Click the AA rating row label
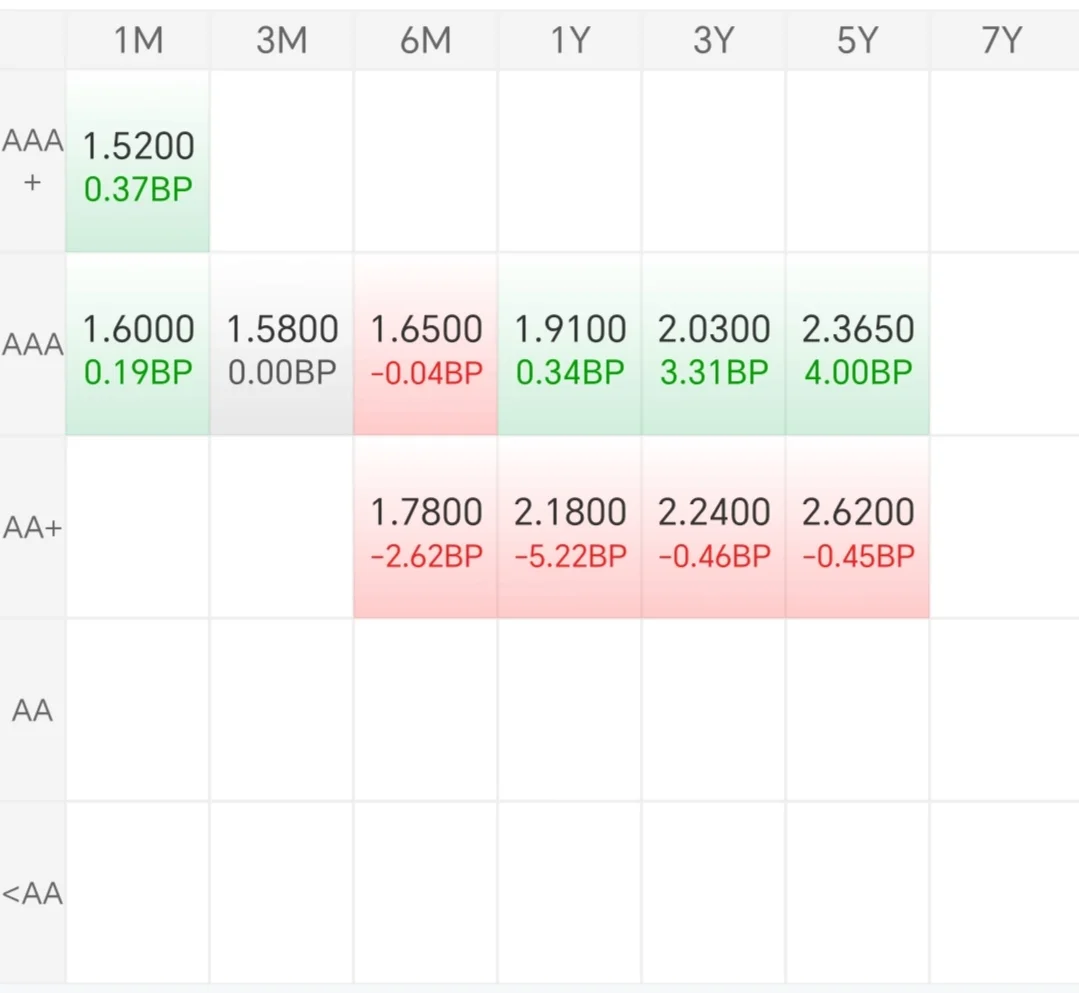Screen dimensions: 1079x993 (33, 711)
